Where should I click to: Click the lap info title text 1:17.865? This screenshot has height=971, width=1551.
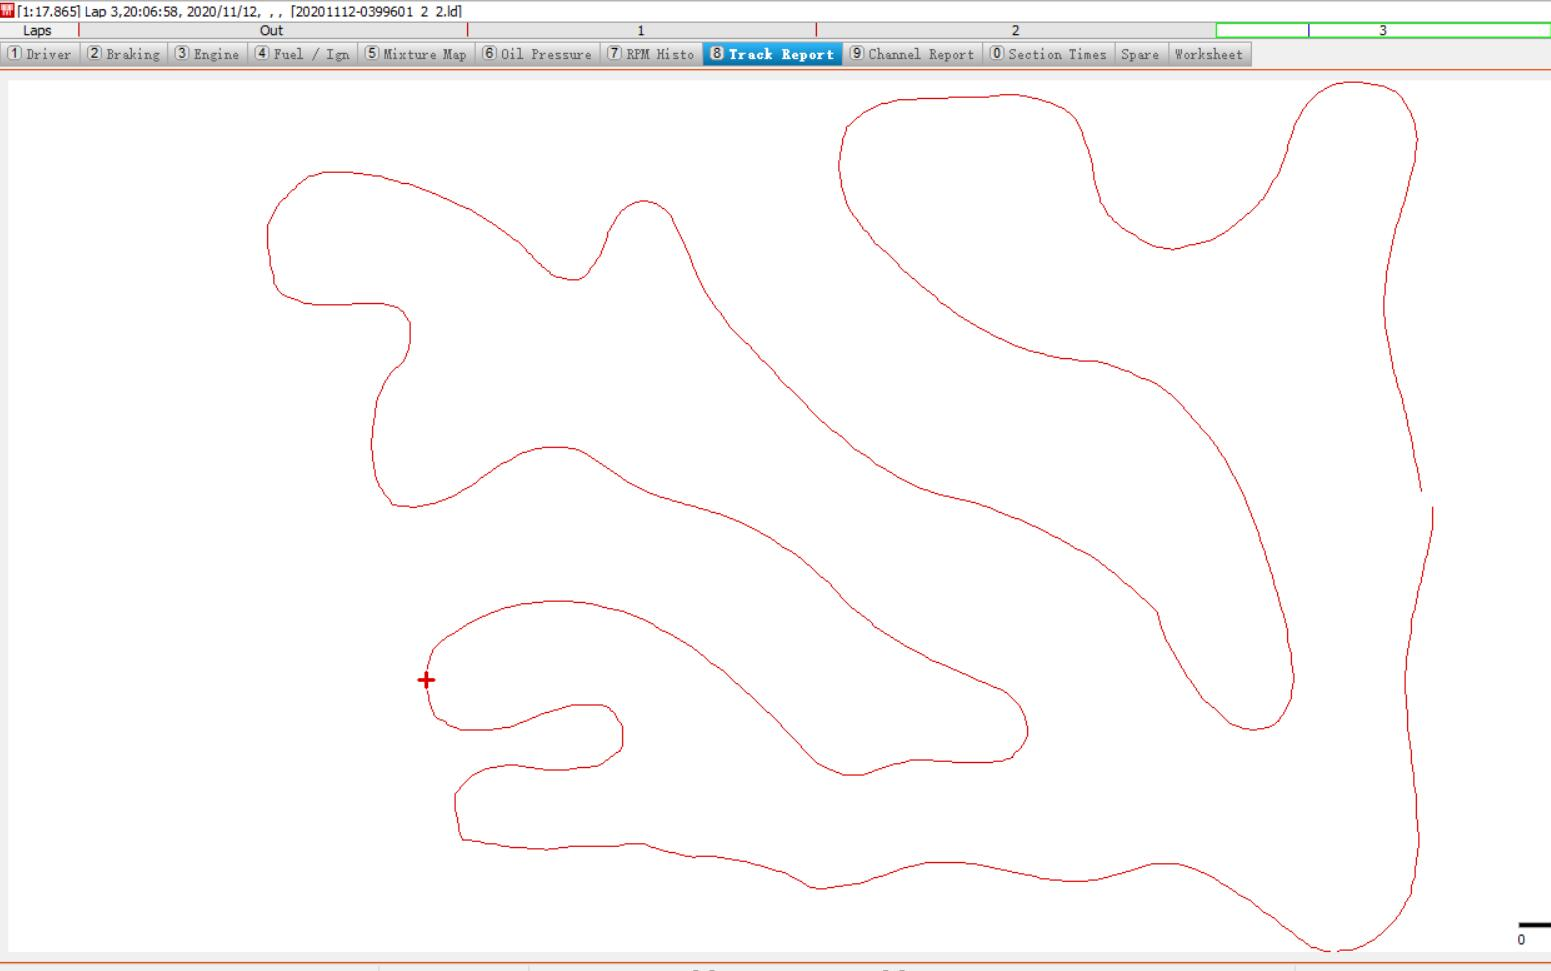tap(49, 11)
